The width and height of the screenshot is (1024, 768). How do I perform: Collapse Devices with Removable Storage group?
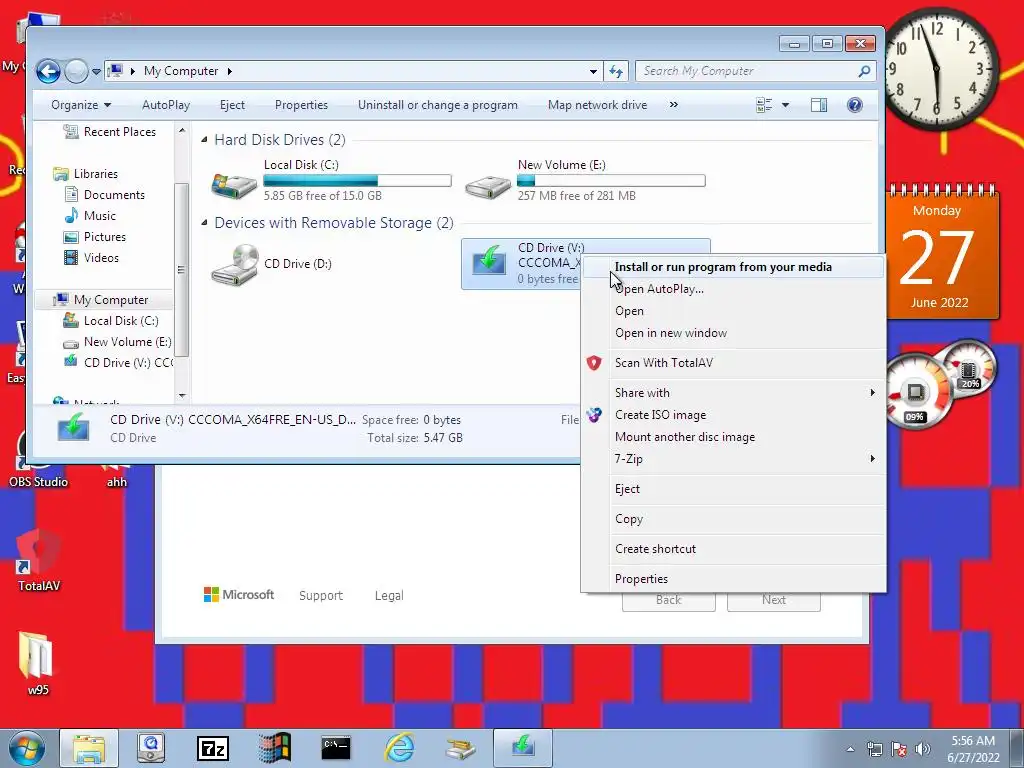pyautogui.click(x=204, y=223)
